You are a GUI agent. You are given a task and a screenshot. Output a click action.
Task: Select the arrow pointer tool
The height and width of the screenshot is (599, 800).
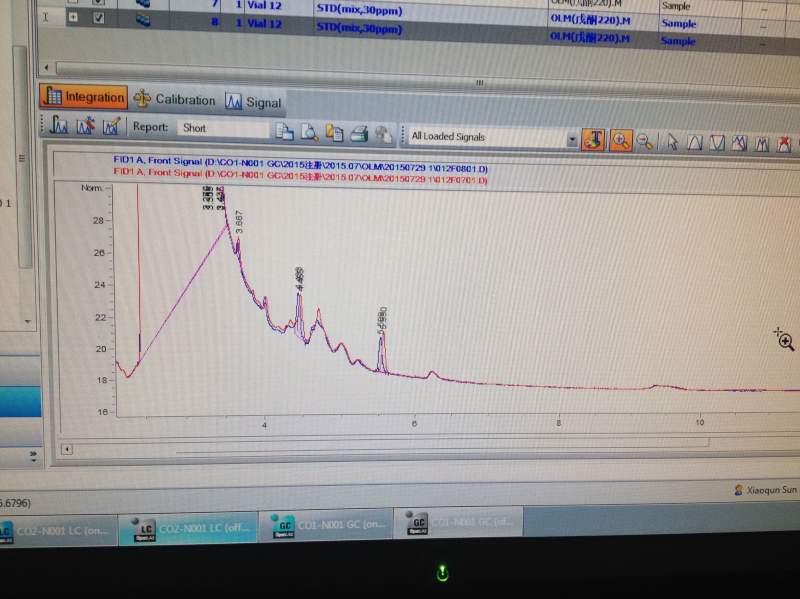coord(673,142)
